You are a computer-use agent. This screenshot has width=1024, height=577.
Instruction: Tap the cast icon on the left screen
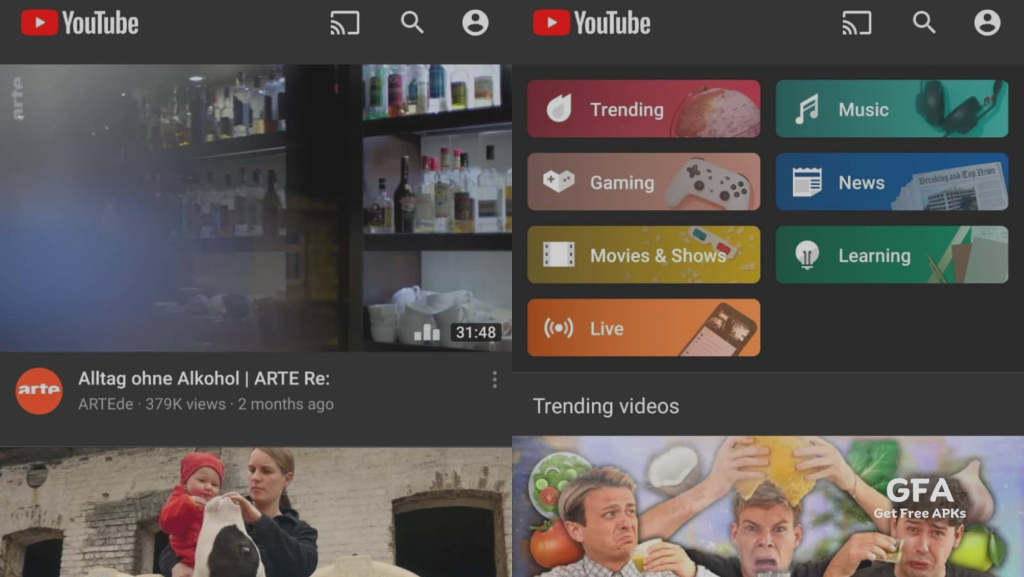coord(345,23)
